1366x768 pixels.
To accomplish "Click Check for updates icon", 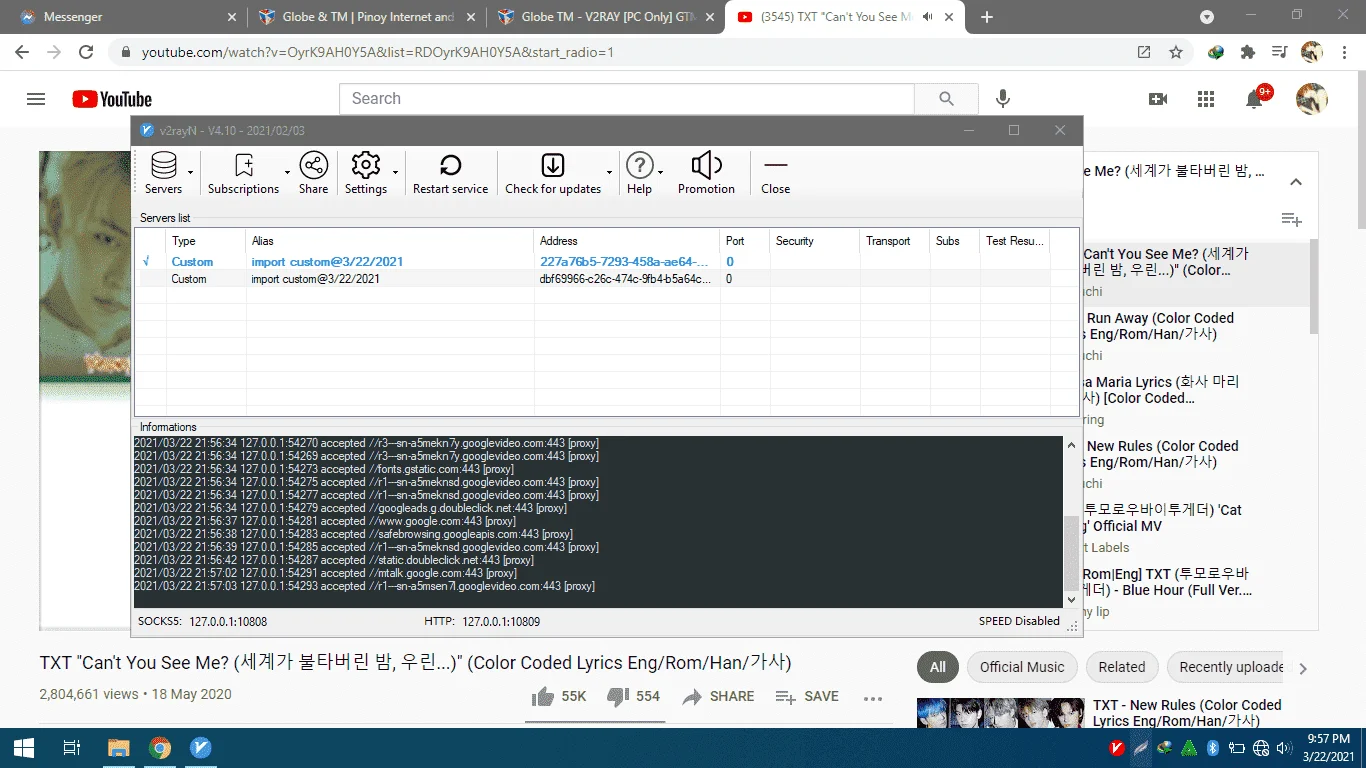I will pos(553,174).
